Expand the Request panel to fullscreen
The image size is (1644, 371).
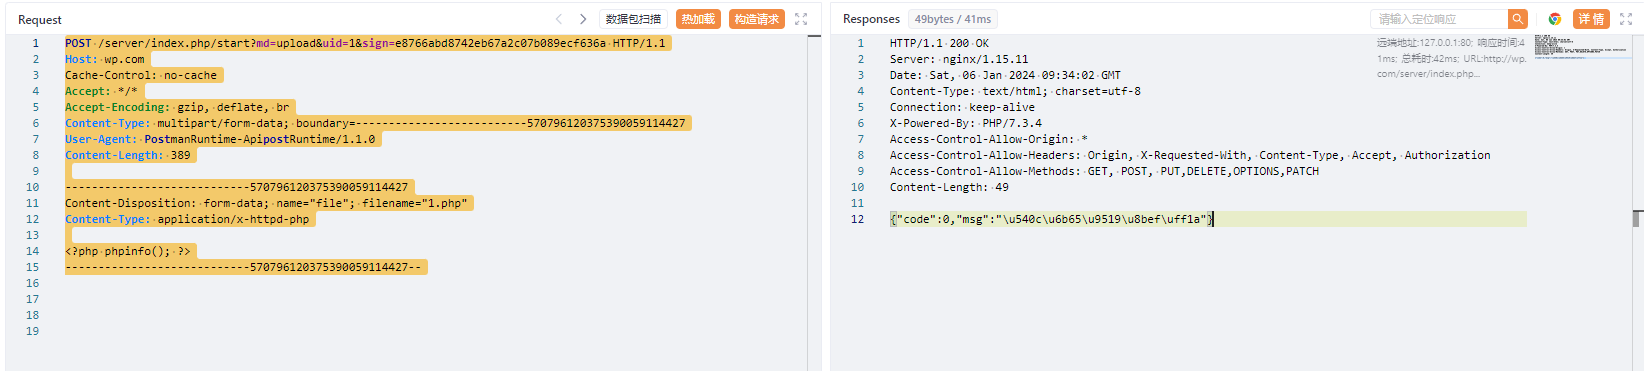[801, 19]
